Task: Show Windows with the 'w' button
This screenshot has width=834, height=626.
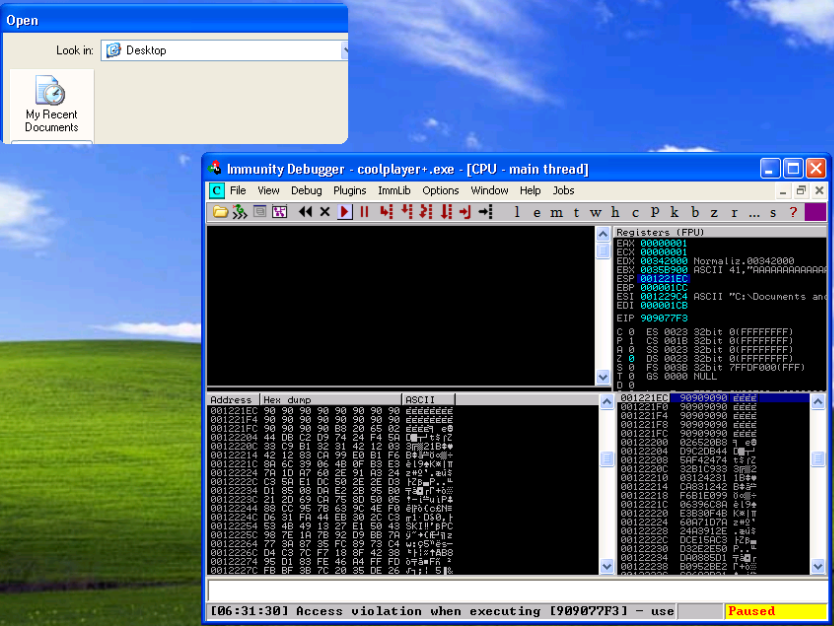Action: (595, 212)
